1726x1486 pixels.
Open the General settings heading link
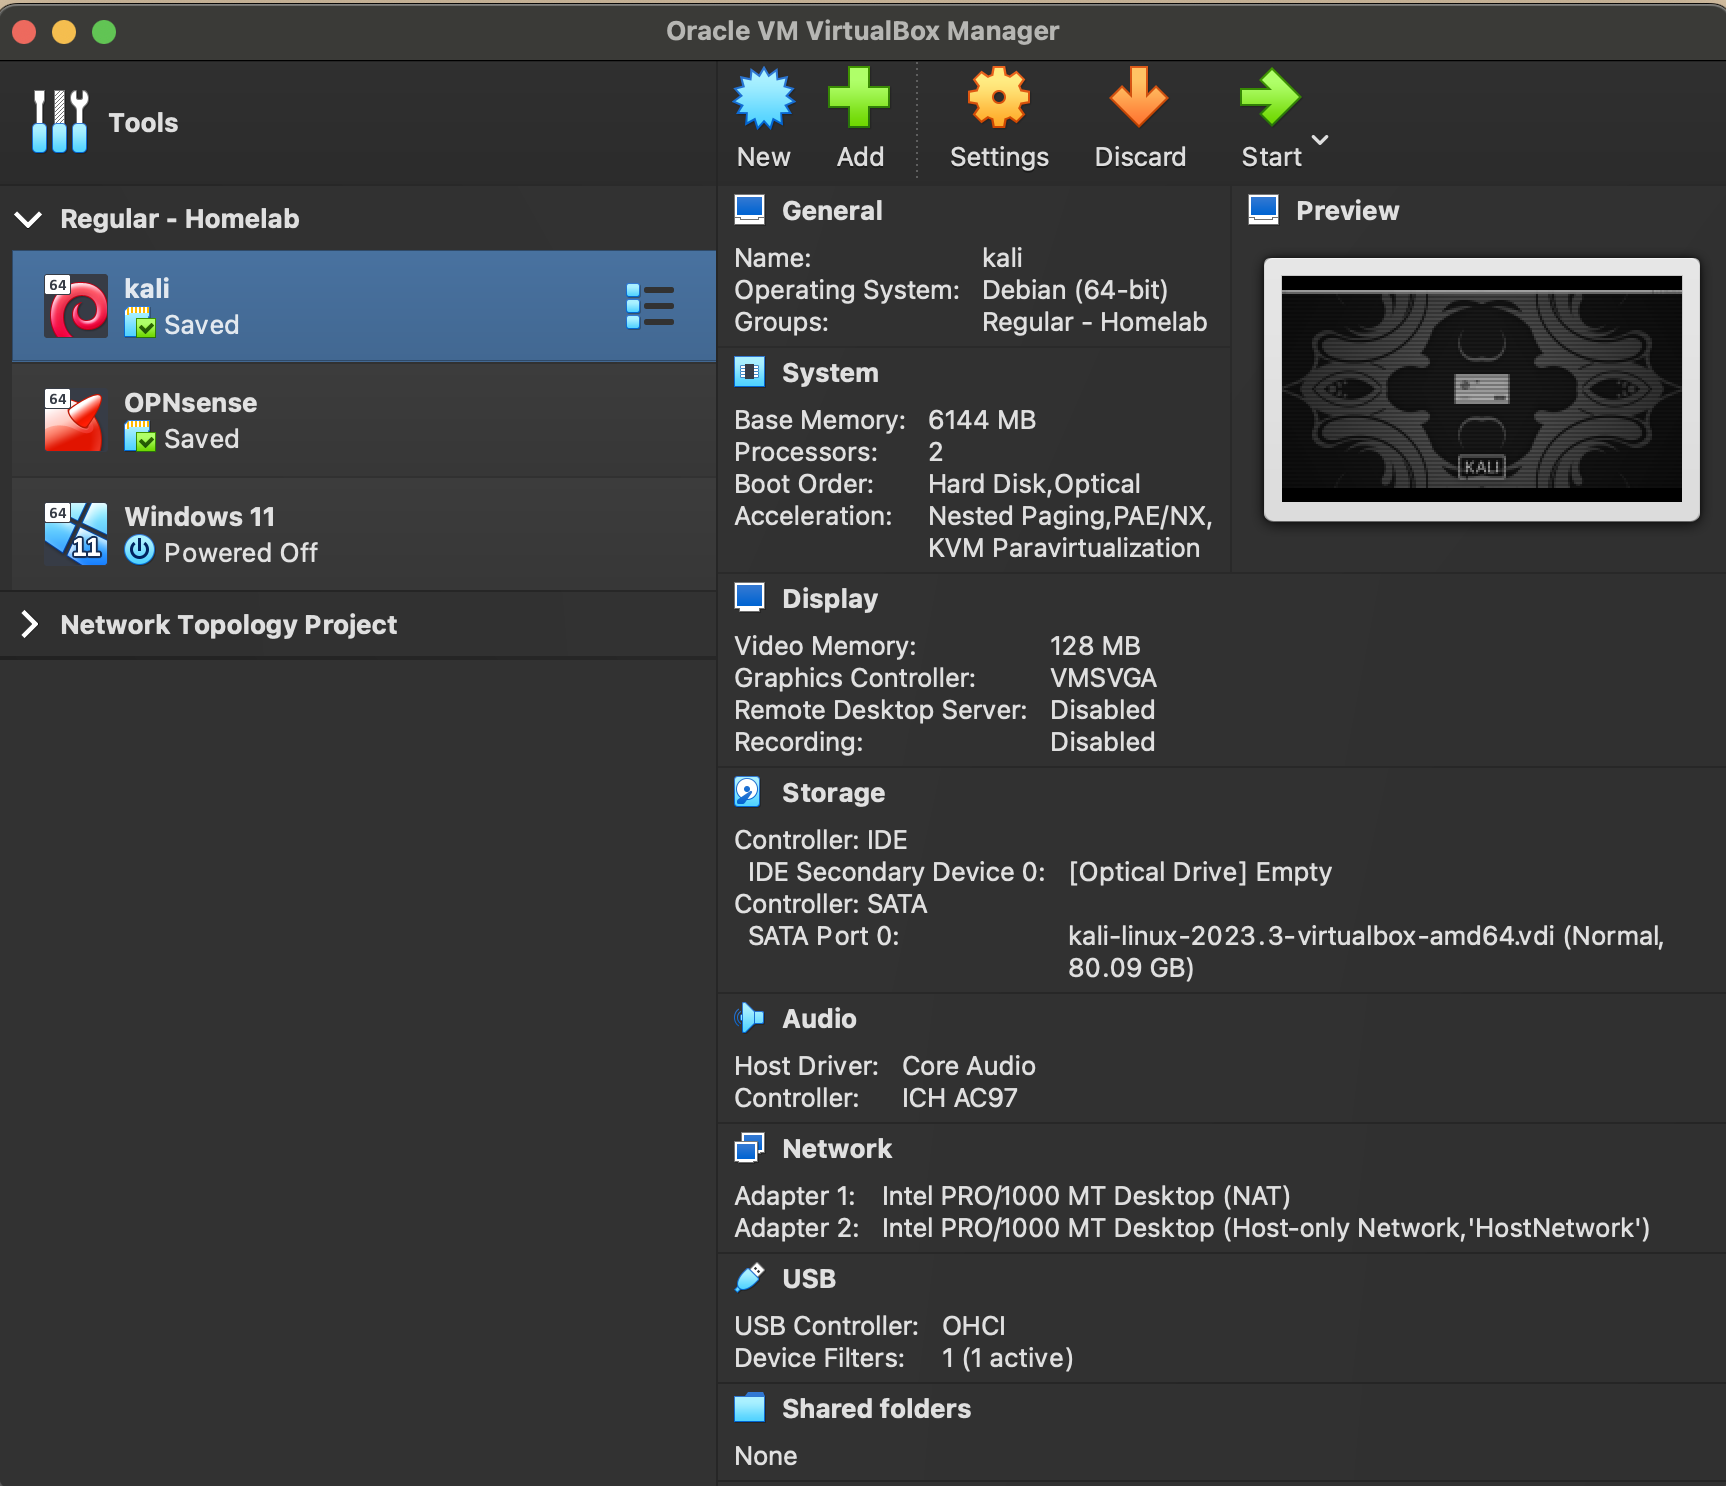pos(832,211)
